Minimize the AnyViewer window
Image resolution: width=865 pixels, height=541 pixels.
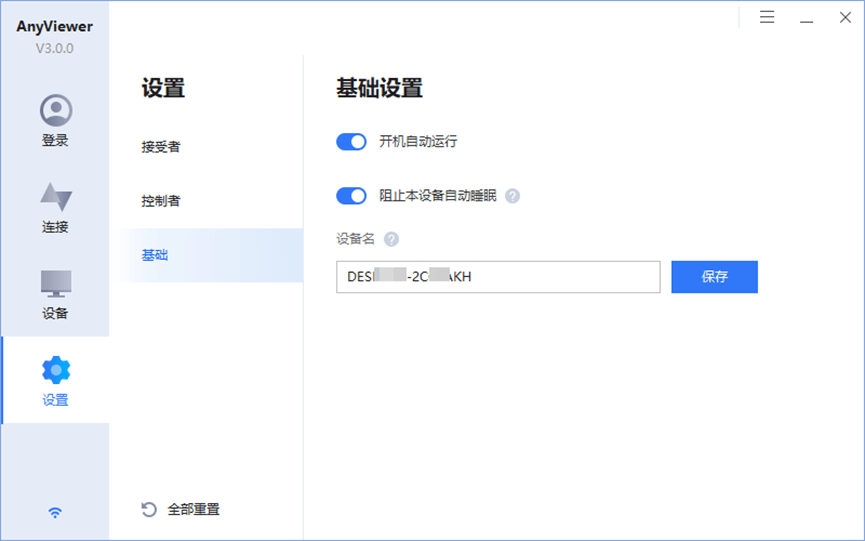tap(806, 17)
